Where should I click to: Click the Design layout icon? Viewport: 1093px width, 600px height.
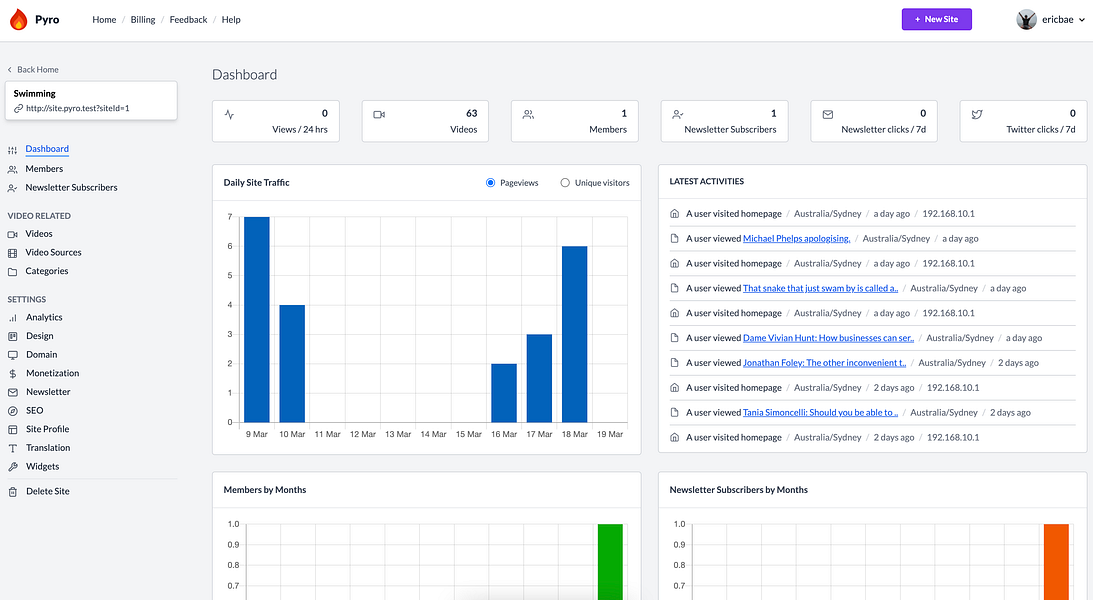pos(13,337)
